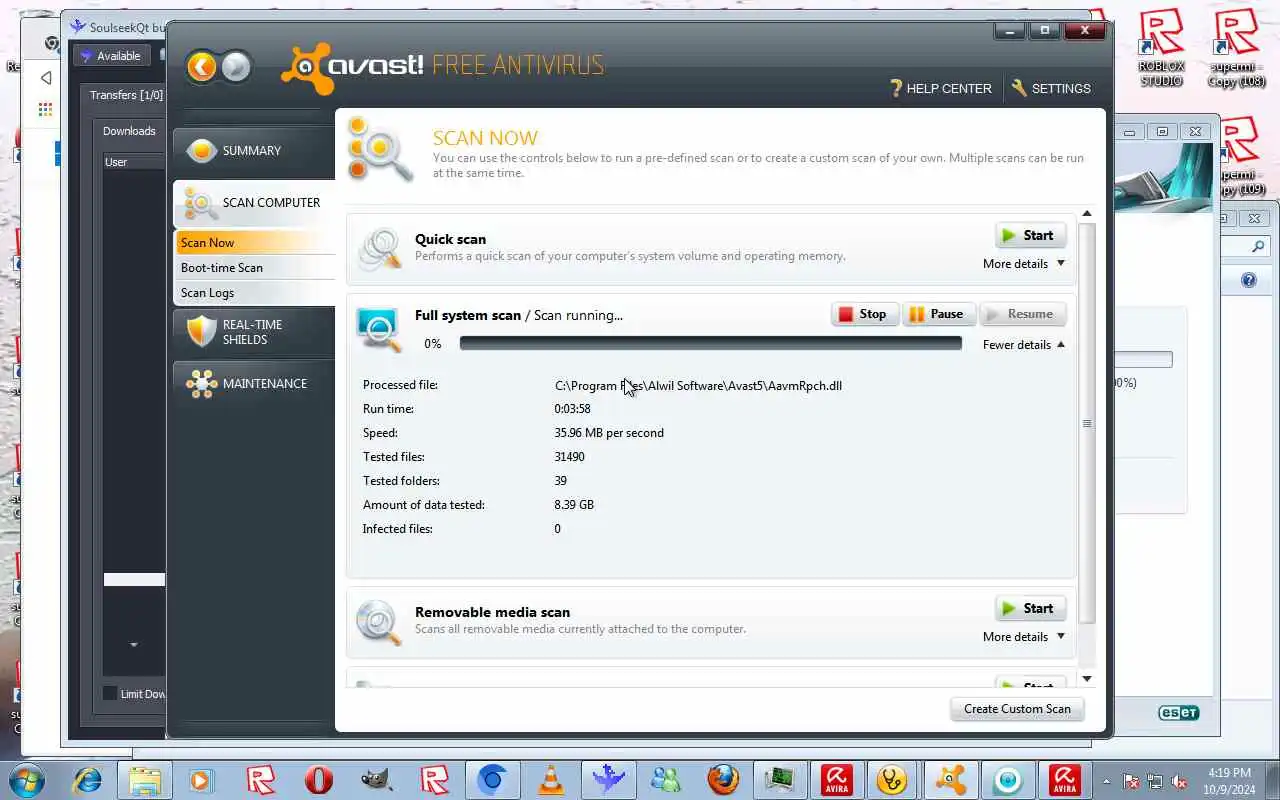Click the Full system scan monitor icon
This screenshot has height=800, width=1280.
pyautogui.click(x=379, y=328)
